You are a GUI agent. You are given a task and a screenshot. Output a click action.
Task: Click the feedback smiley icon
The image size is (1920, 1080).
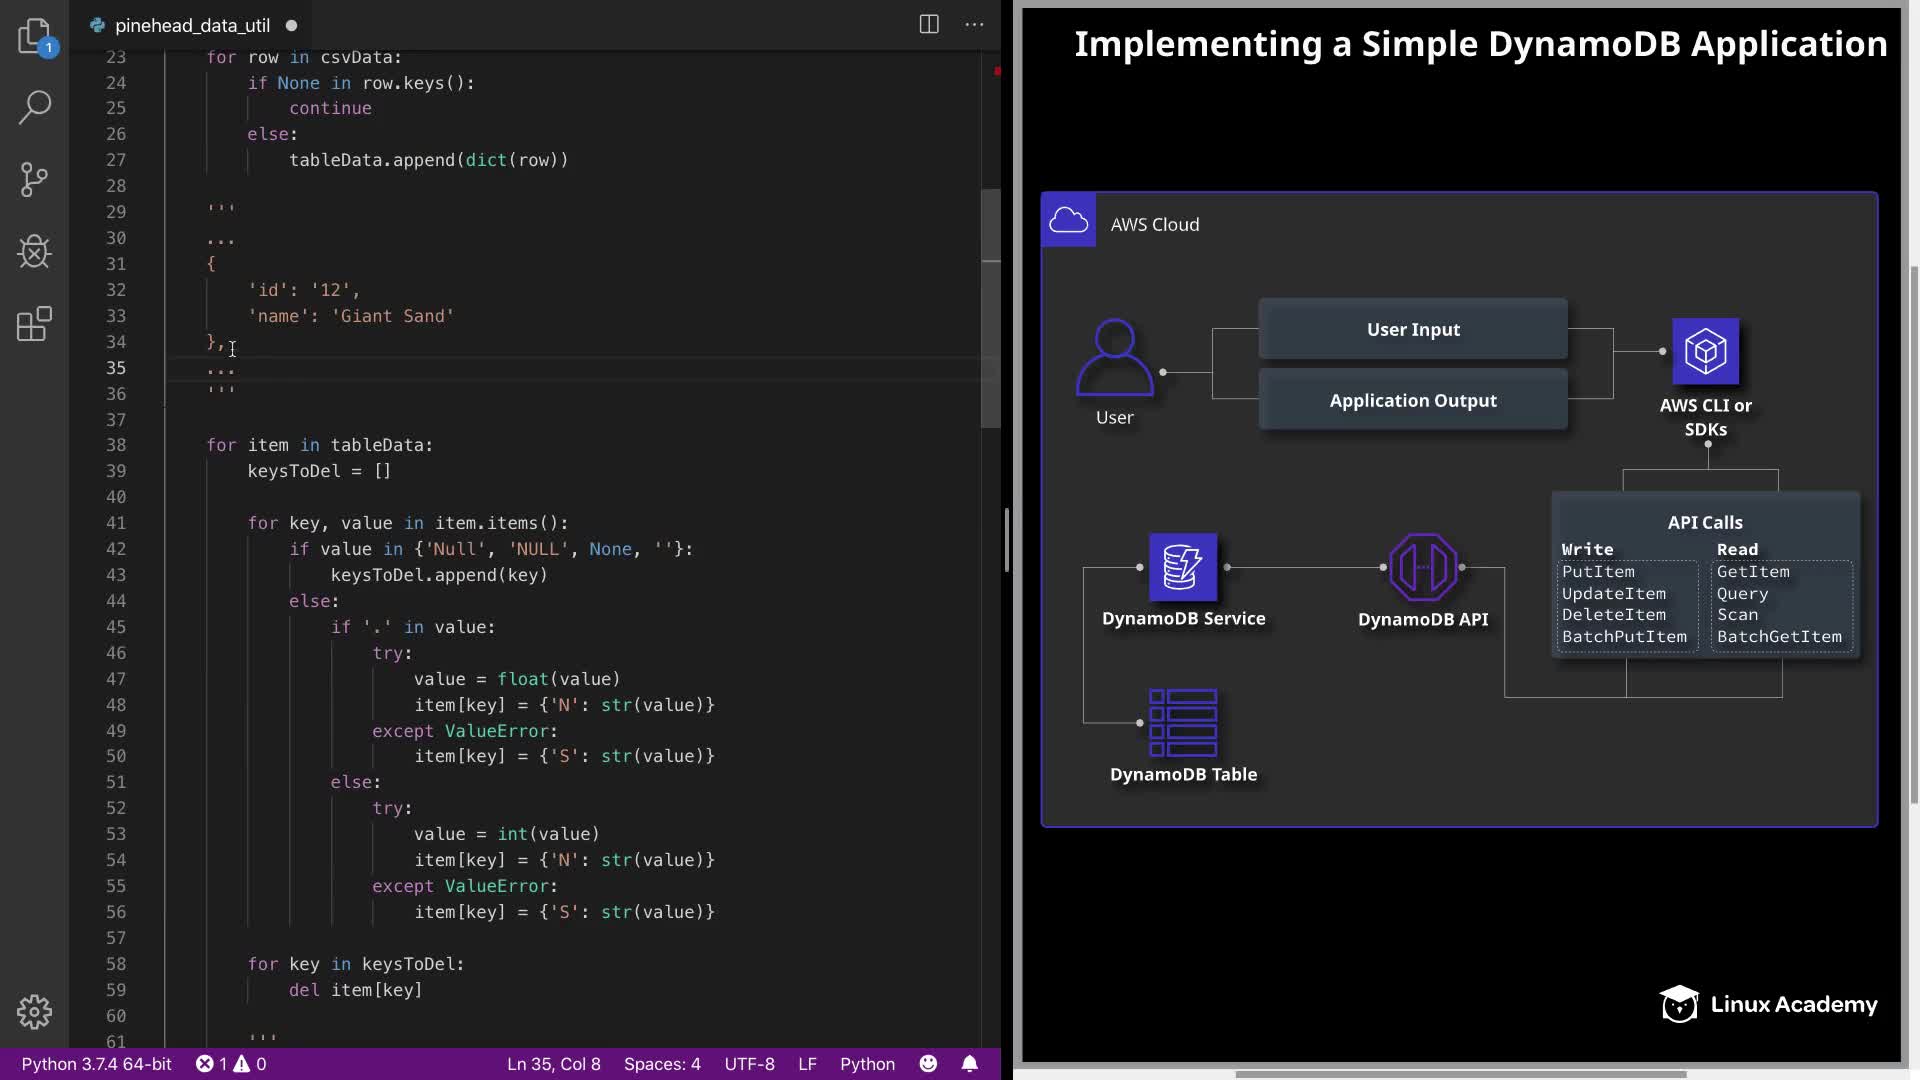pos(928,1064)
